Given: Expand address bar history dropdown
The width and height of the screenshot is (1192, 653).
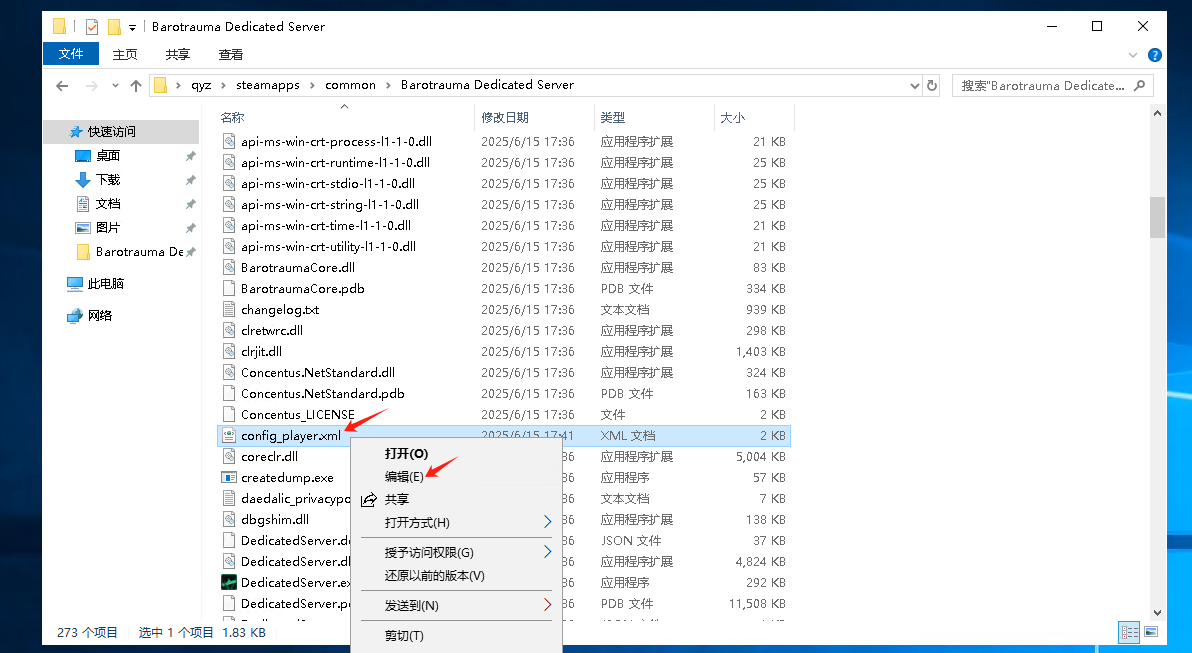Looking at the screenshot, I should 915,86.
